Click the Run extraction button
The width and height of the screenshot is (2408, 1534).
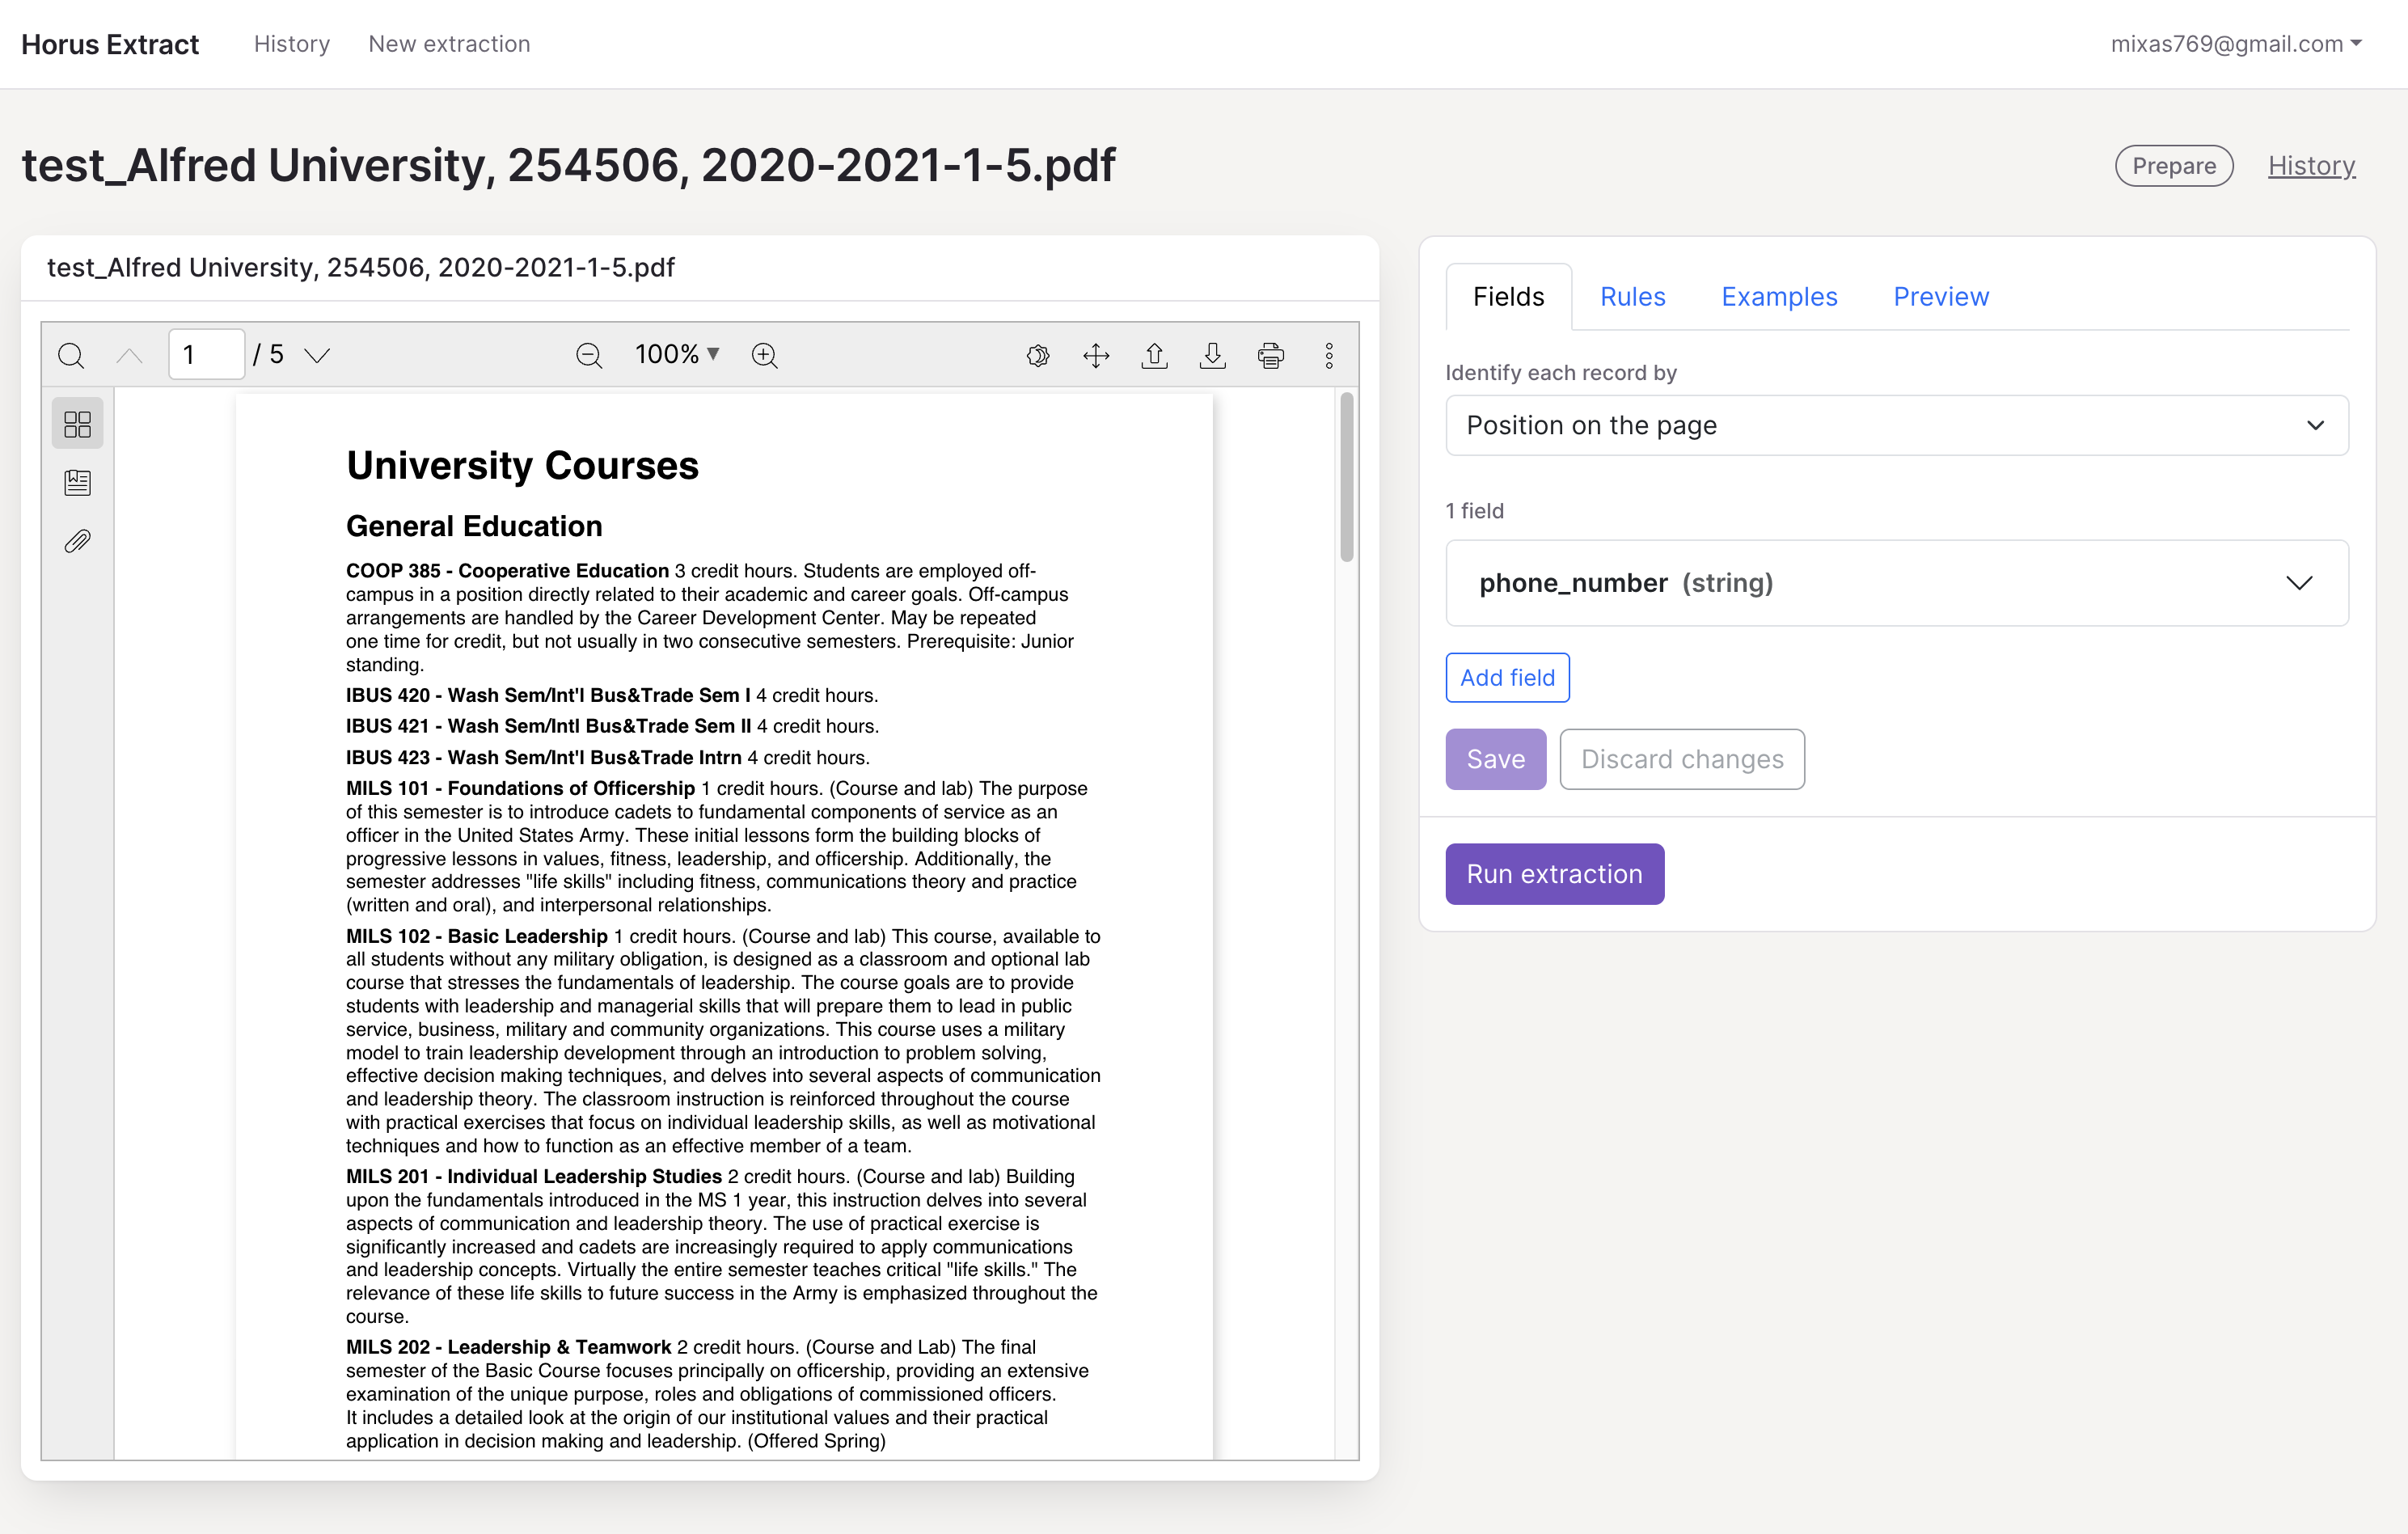click(x=1554, y=874)
